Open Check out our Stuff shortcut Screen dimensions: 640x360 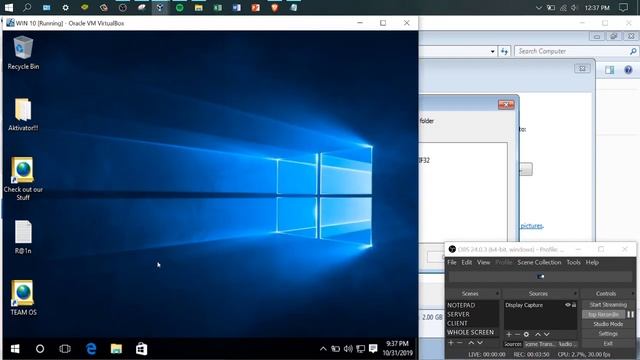23,179
